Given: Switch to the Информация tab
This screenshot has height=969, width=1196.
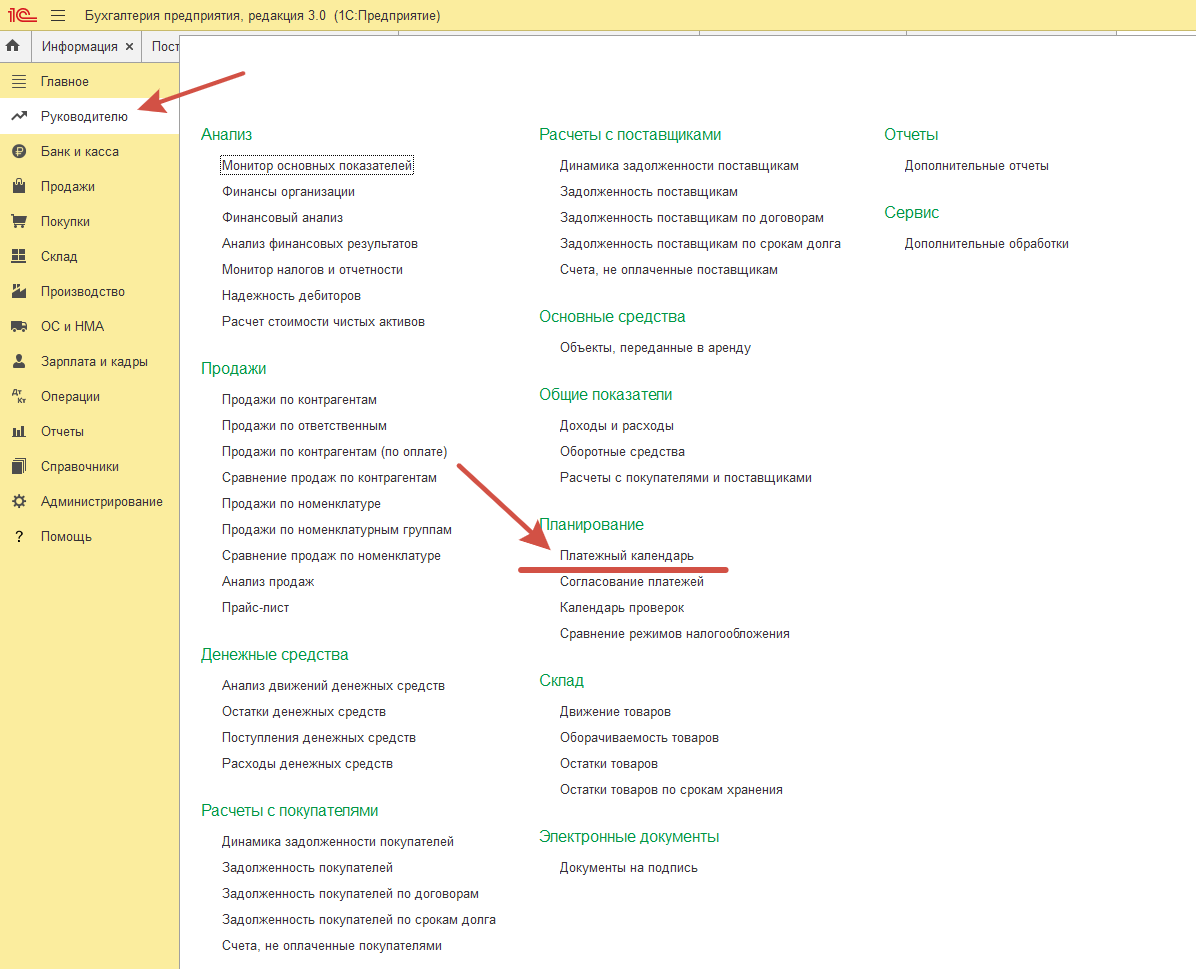Looking at the screenshot, I should (79, 47).
